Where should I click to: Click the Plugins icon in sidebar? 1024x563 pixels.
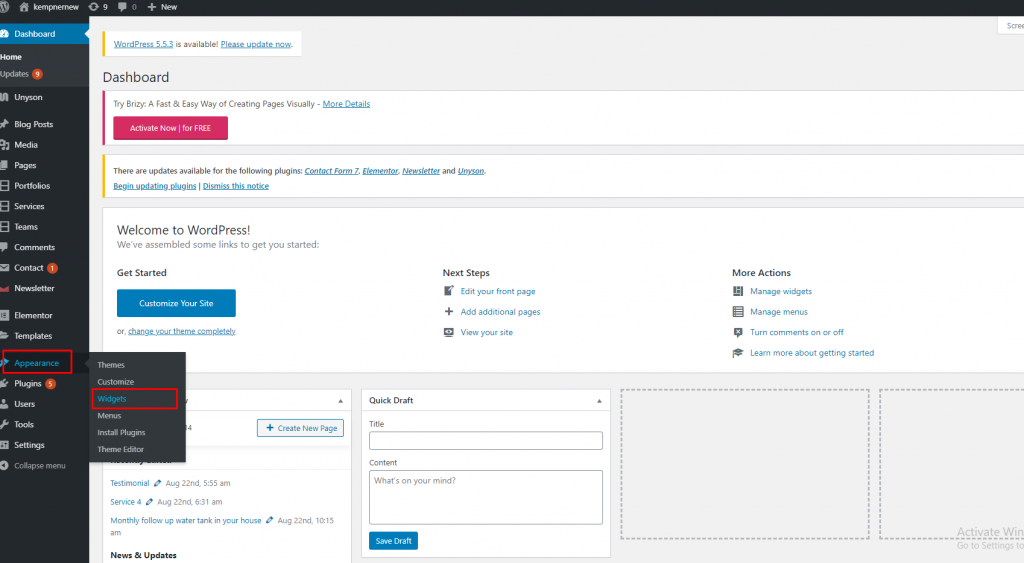click(x=4, y=383)
